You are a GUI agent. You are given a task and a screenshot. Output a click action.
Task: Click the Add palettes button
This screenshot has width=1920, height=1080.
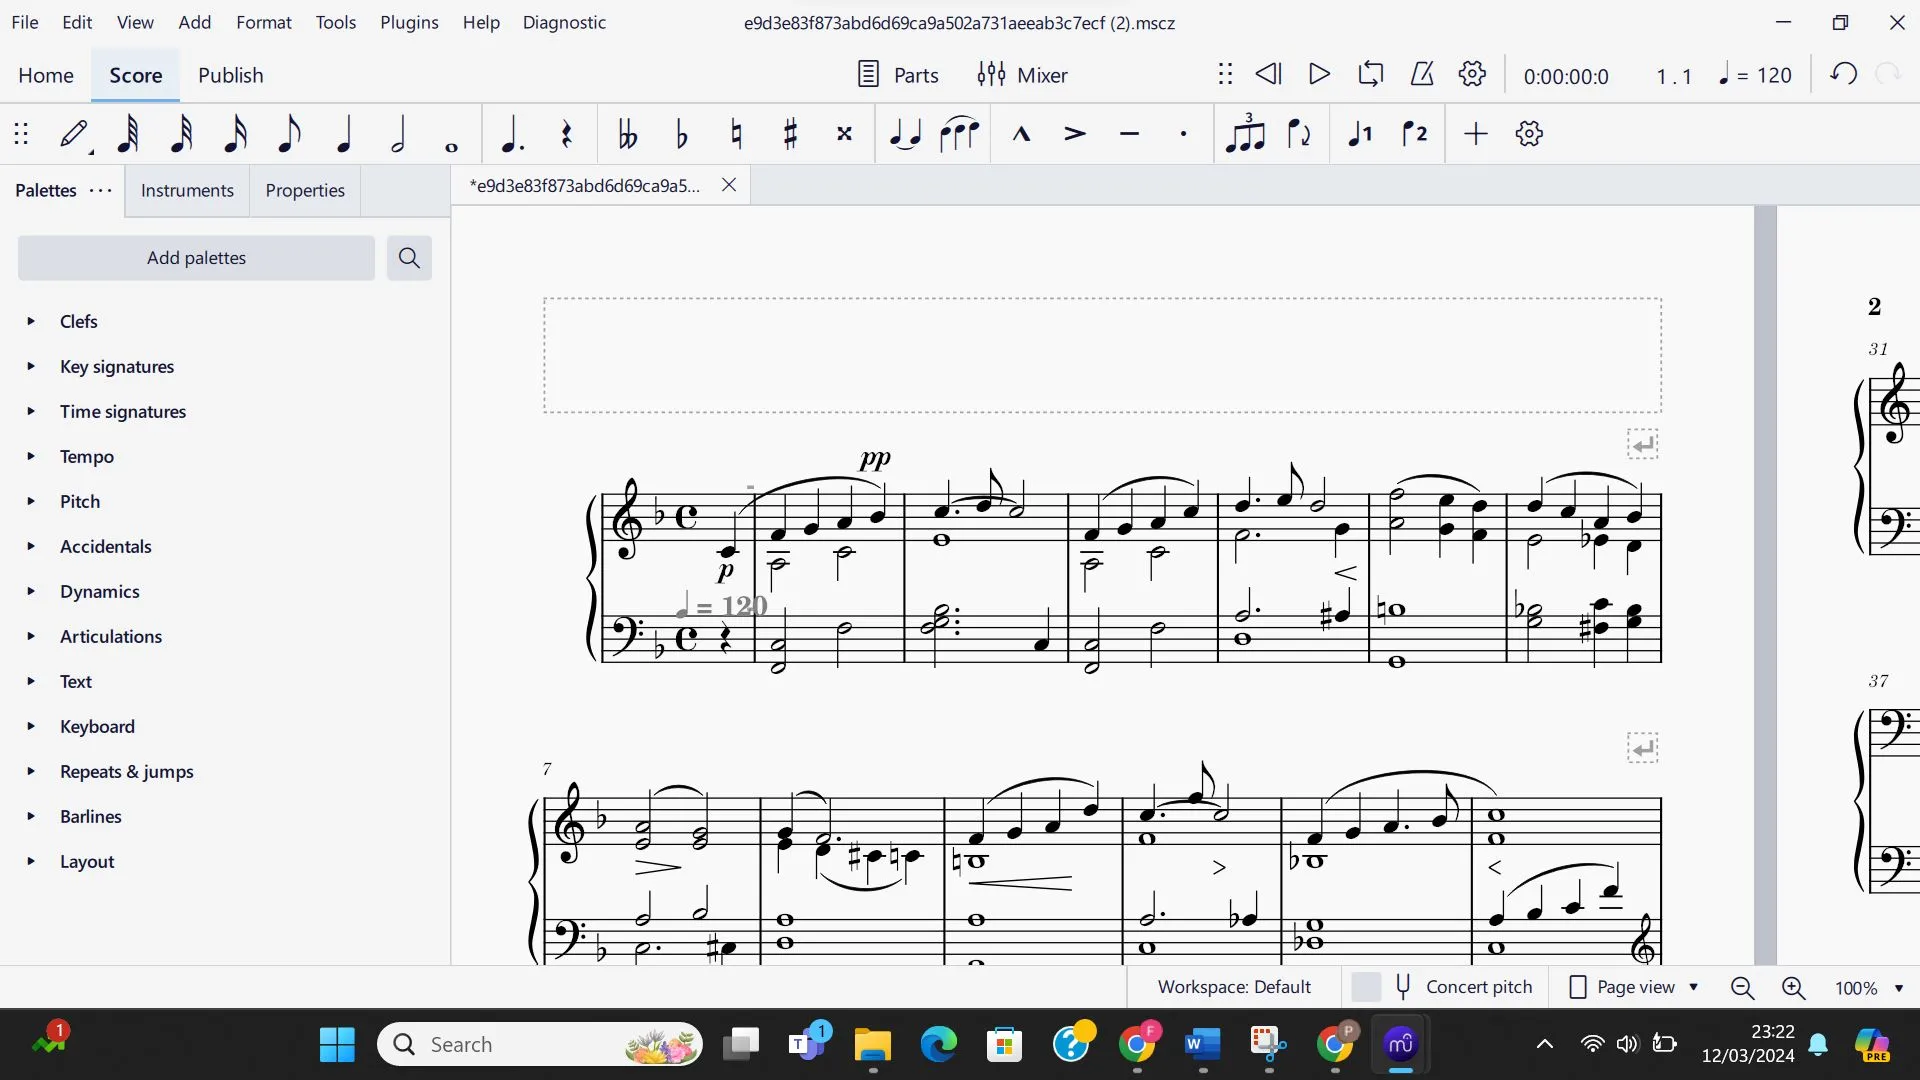point(196,257)
